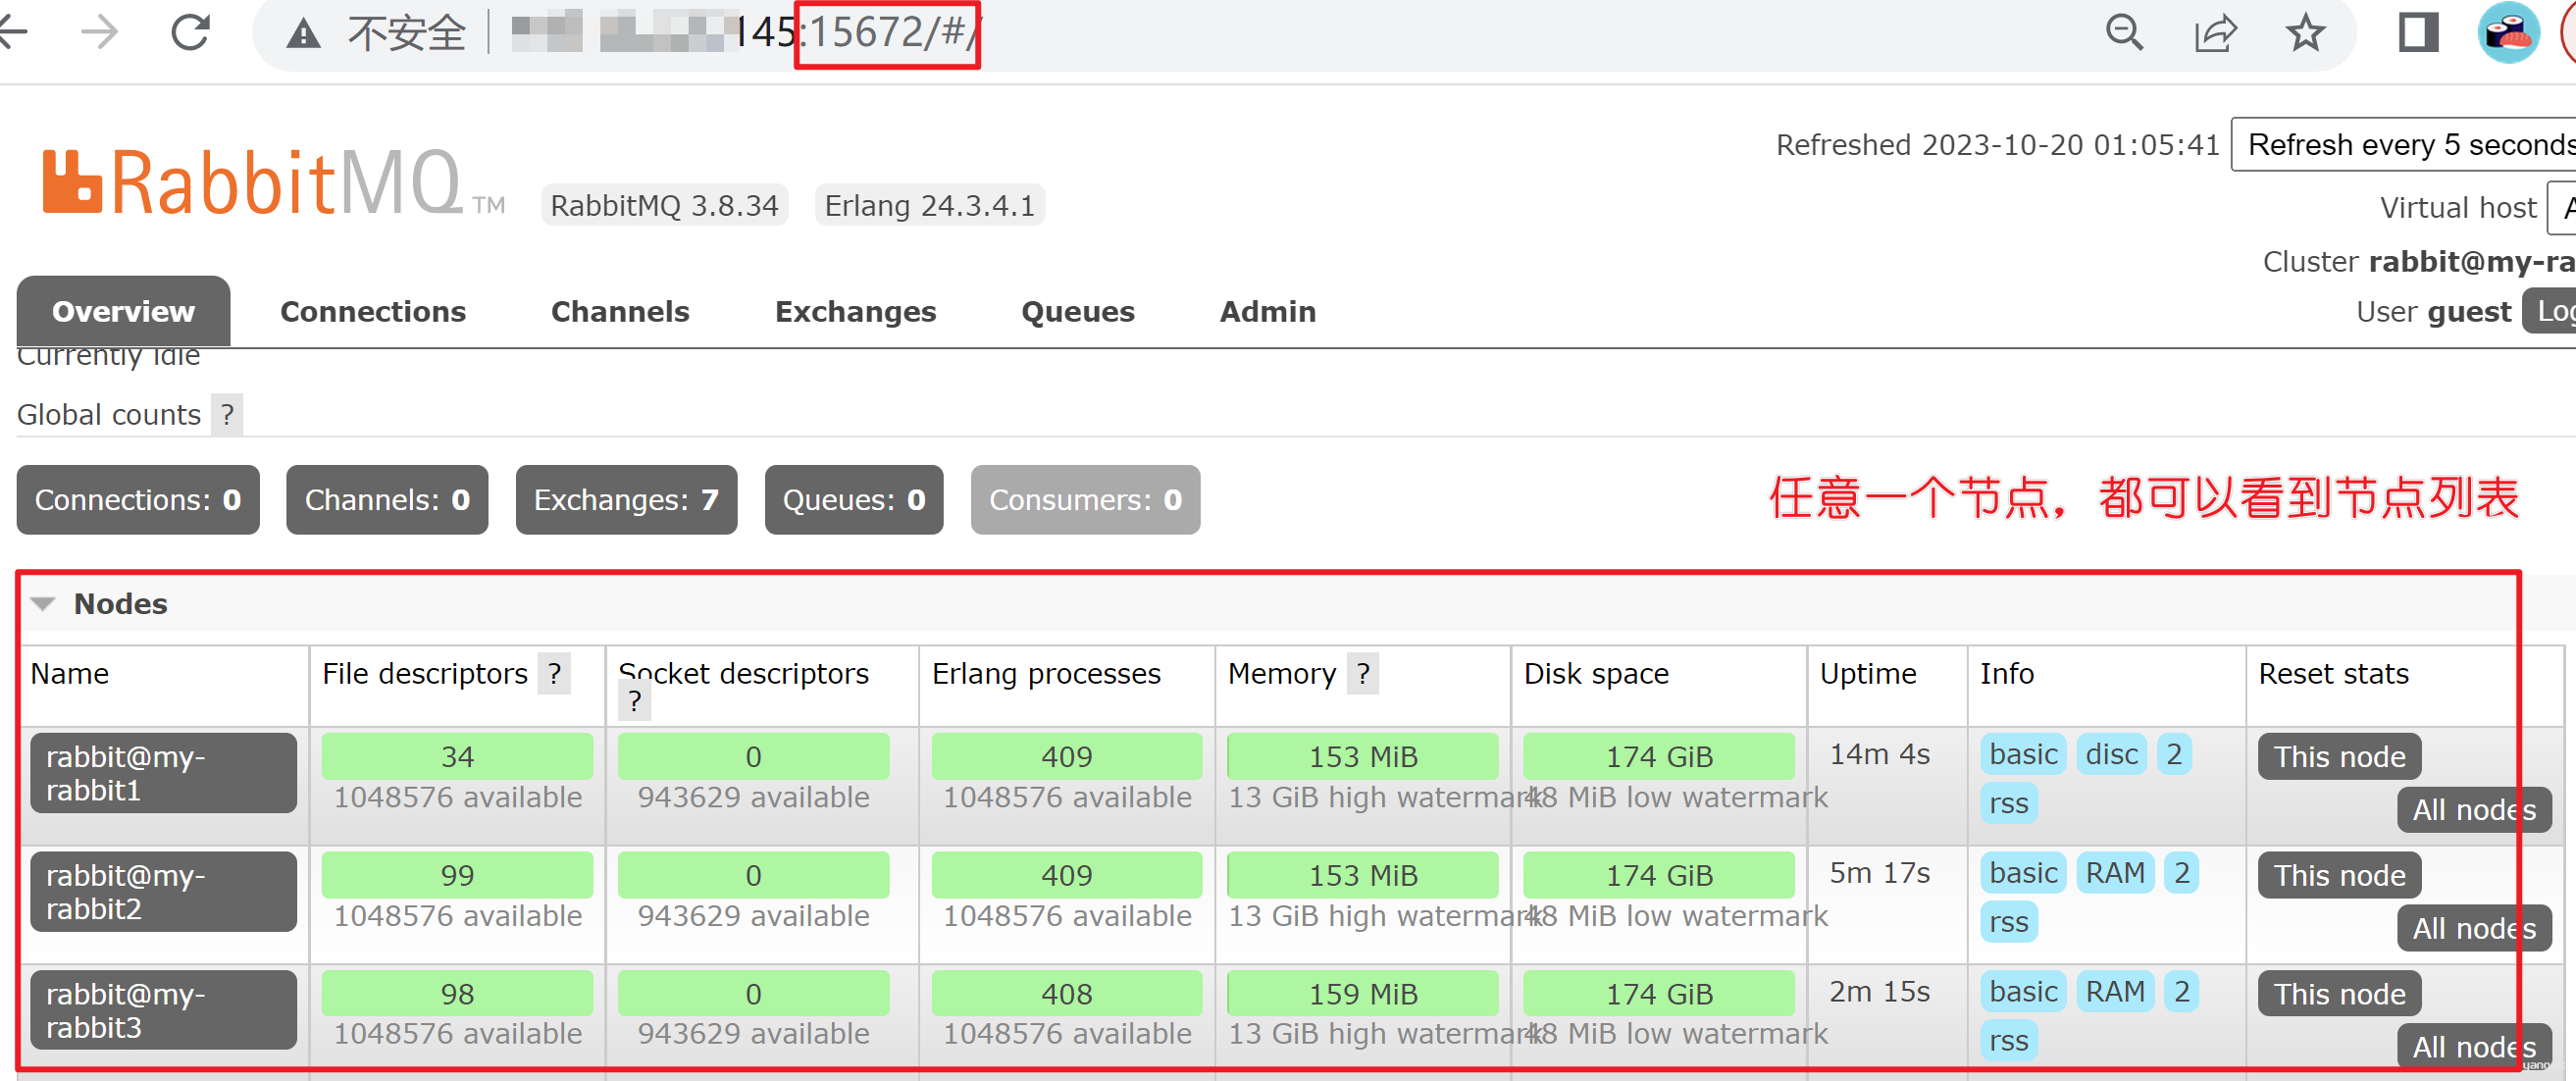The width and height of the screenshot is (2576, 1081).
Task: Open node rabbit@my-rabbit2
Action: 163,892
